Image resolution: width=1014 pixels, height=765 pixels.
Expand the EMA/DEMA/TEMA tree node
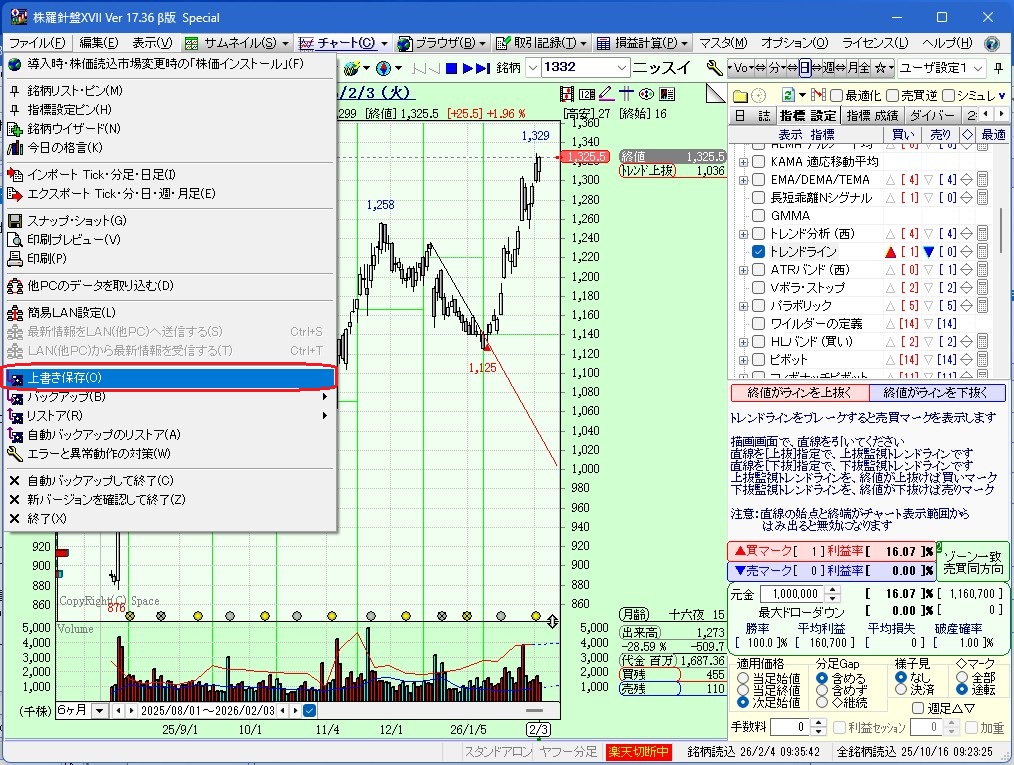(743, 179)
